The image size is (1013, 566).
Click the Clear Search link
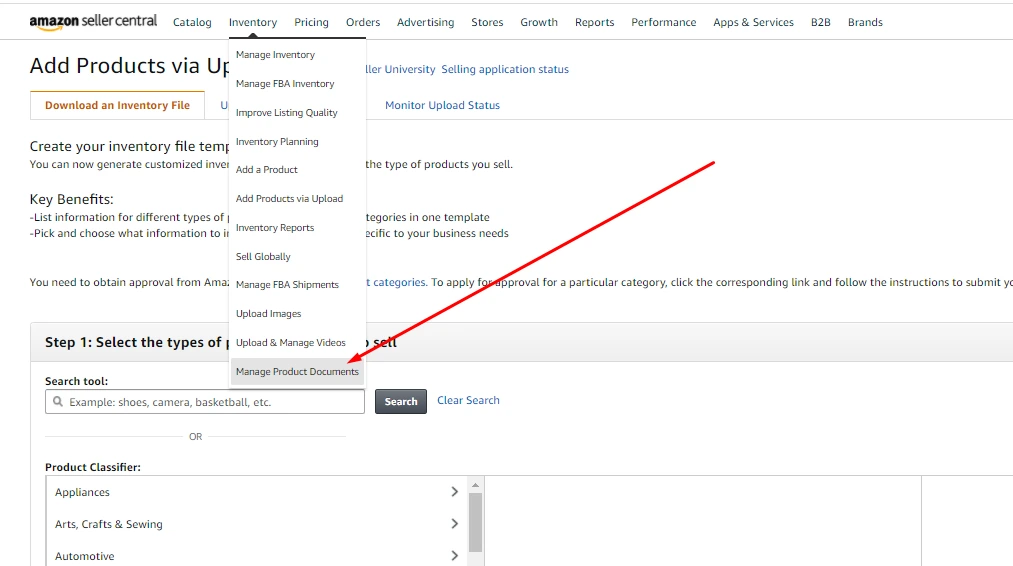(468, 401)
